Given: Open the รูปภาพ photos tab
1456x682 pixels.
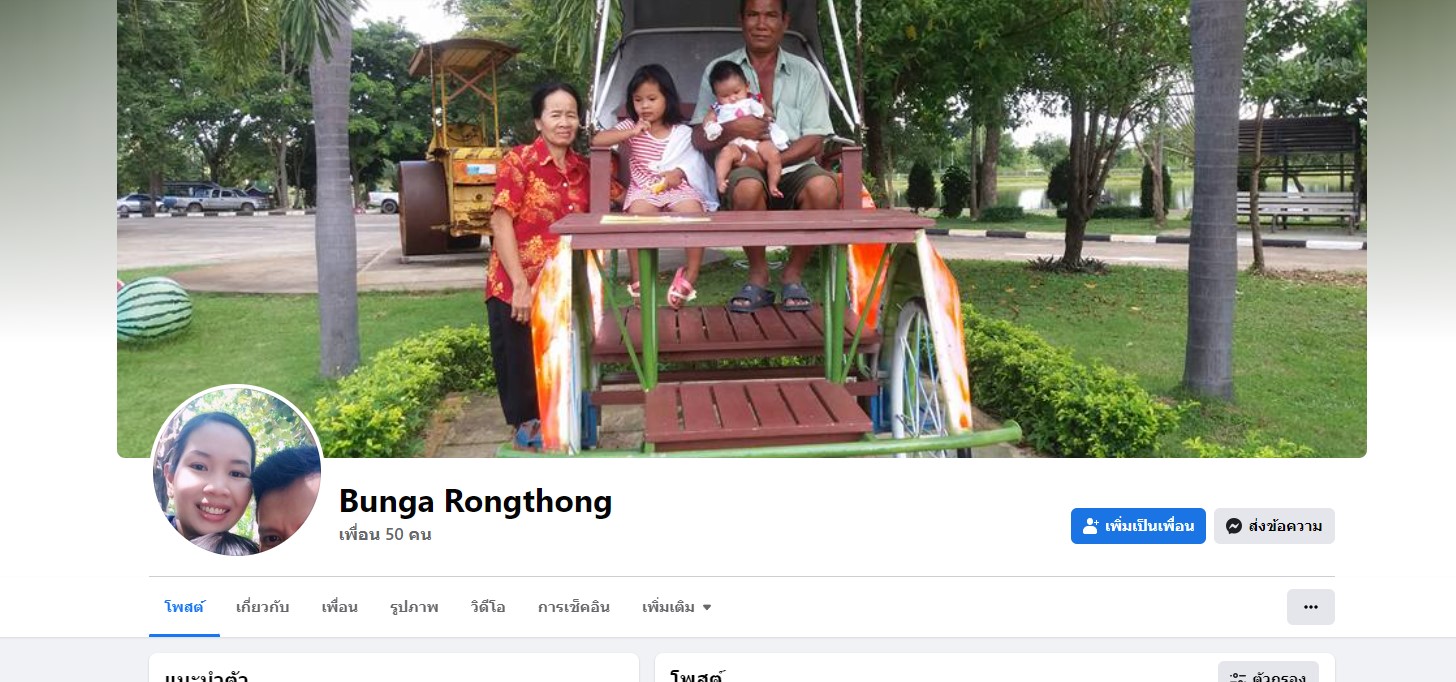Looking at the screenshot, I should [x=414, y=607].
